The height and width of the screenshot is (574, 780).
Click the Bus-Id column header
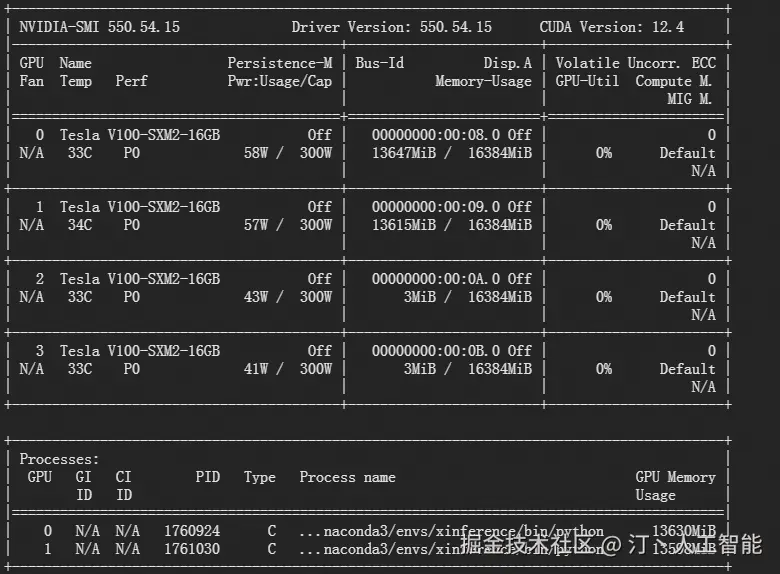tap(380, 63)
